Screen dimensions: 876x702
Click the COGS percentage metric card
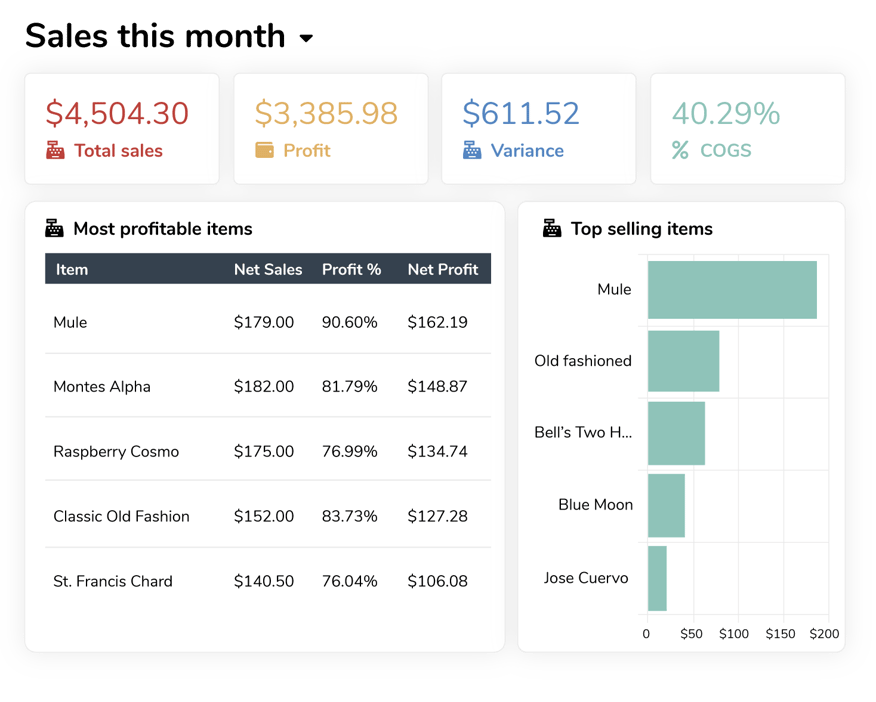748,128
